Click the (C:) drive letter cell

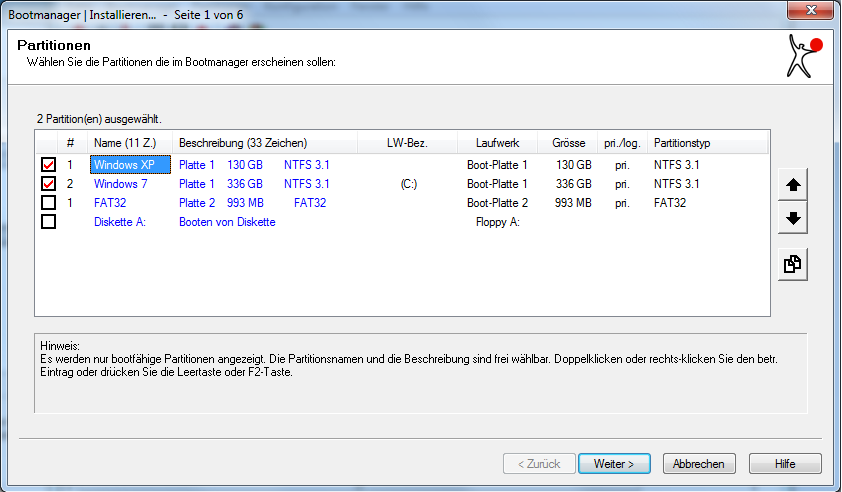(408, 184)
